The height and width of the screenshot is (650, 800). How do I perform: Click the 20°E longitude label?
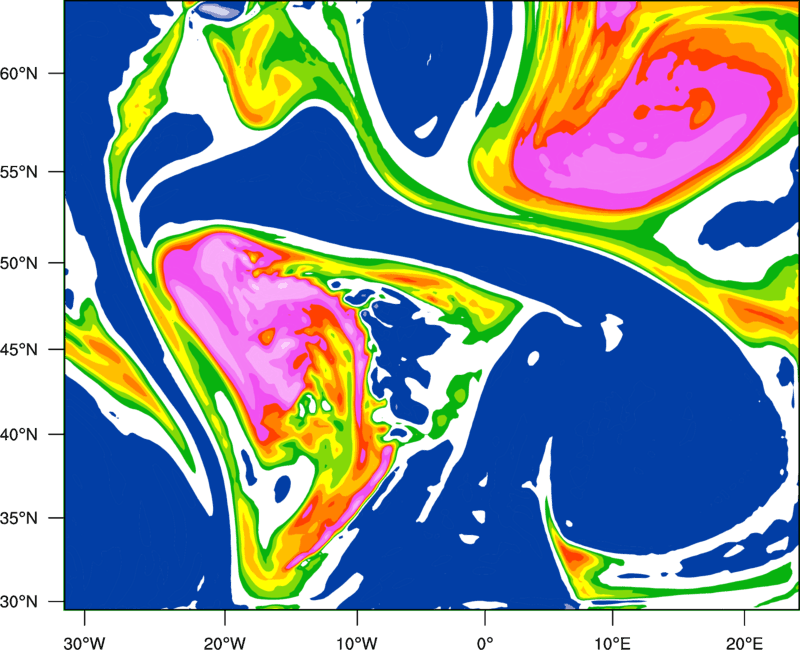click(x=744, y=643)
